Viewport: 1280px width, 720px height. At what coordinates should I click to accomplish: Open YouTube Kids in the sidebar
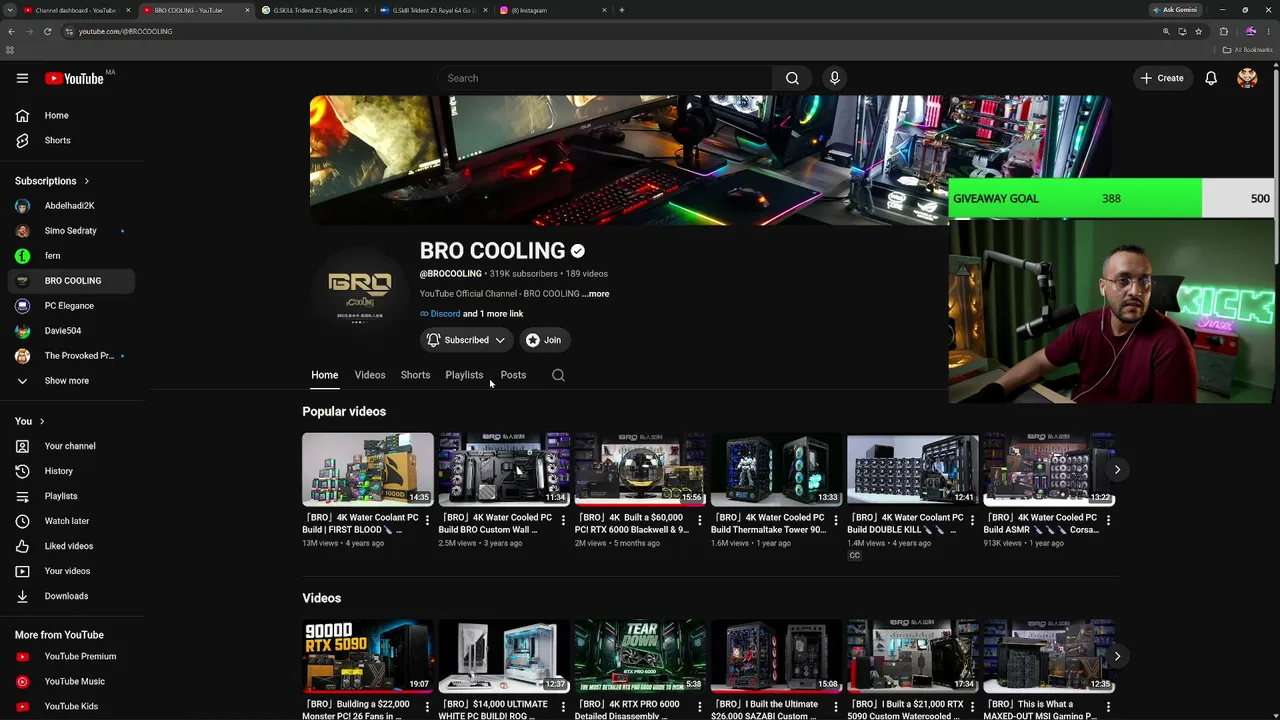pos(72,706)
